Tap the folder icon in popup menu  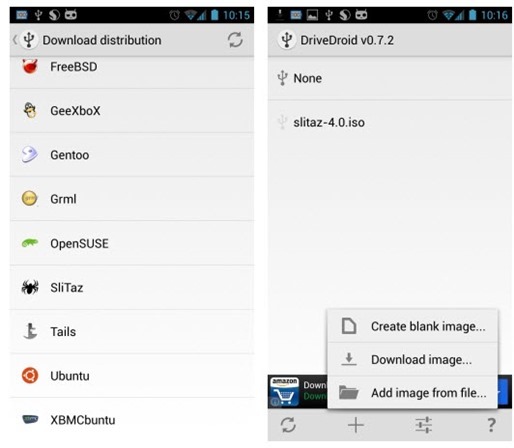tap(349, 392)
